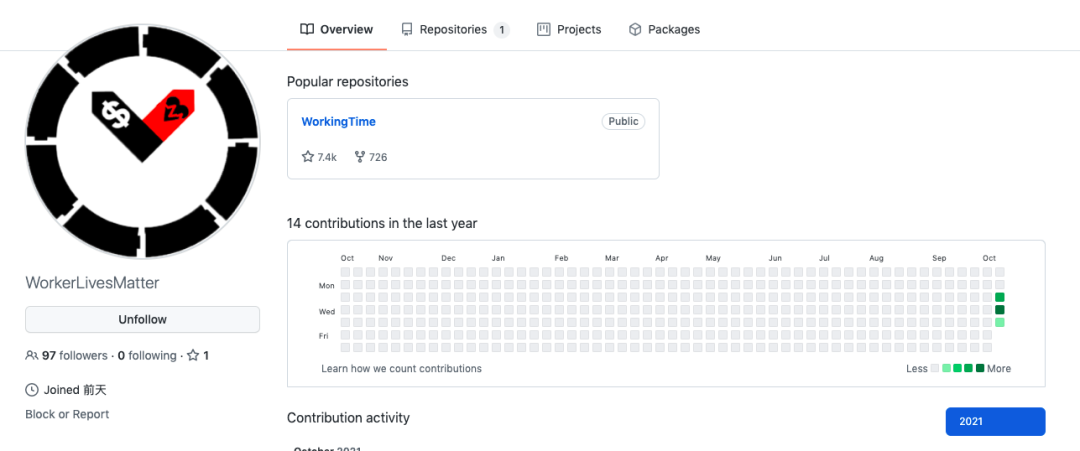The height and width of the screenshot is (451, 1080).
Task: Click the book icon beside Overview
Action: [307, 30]
